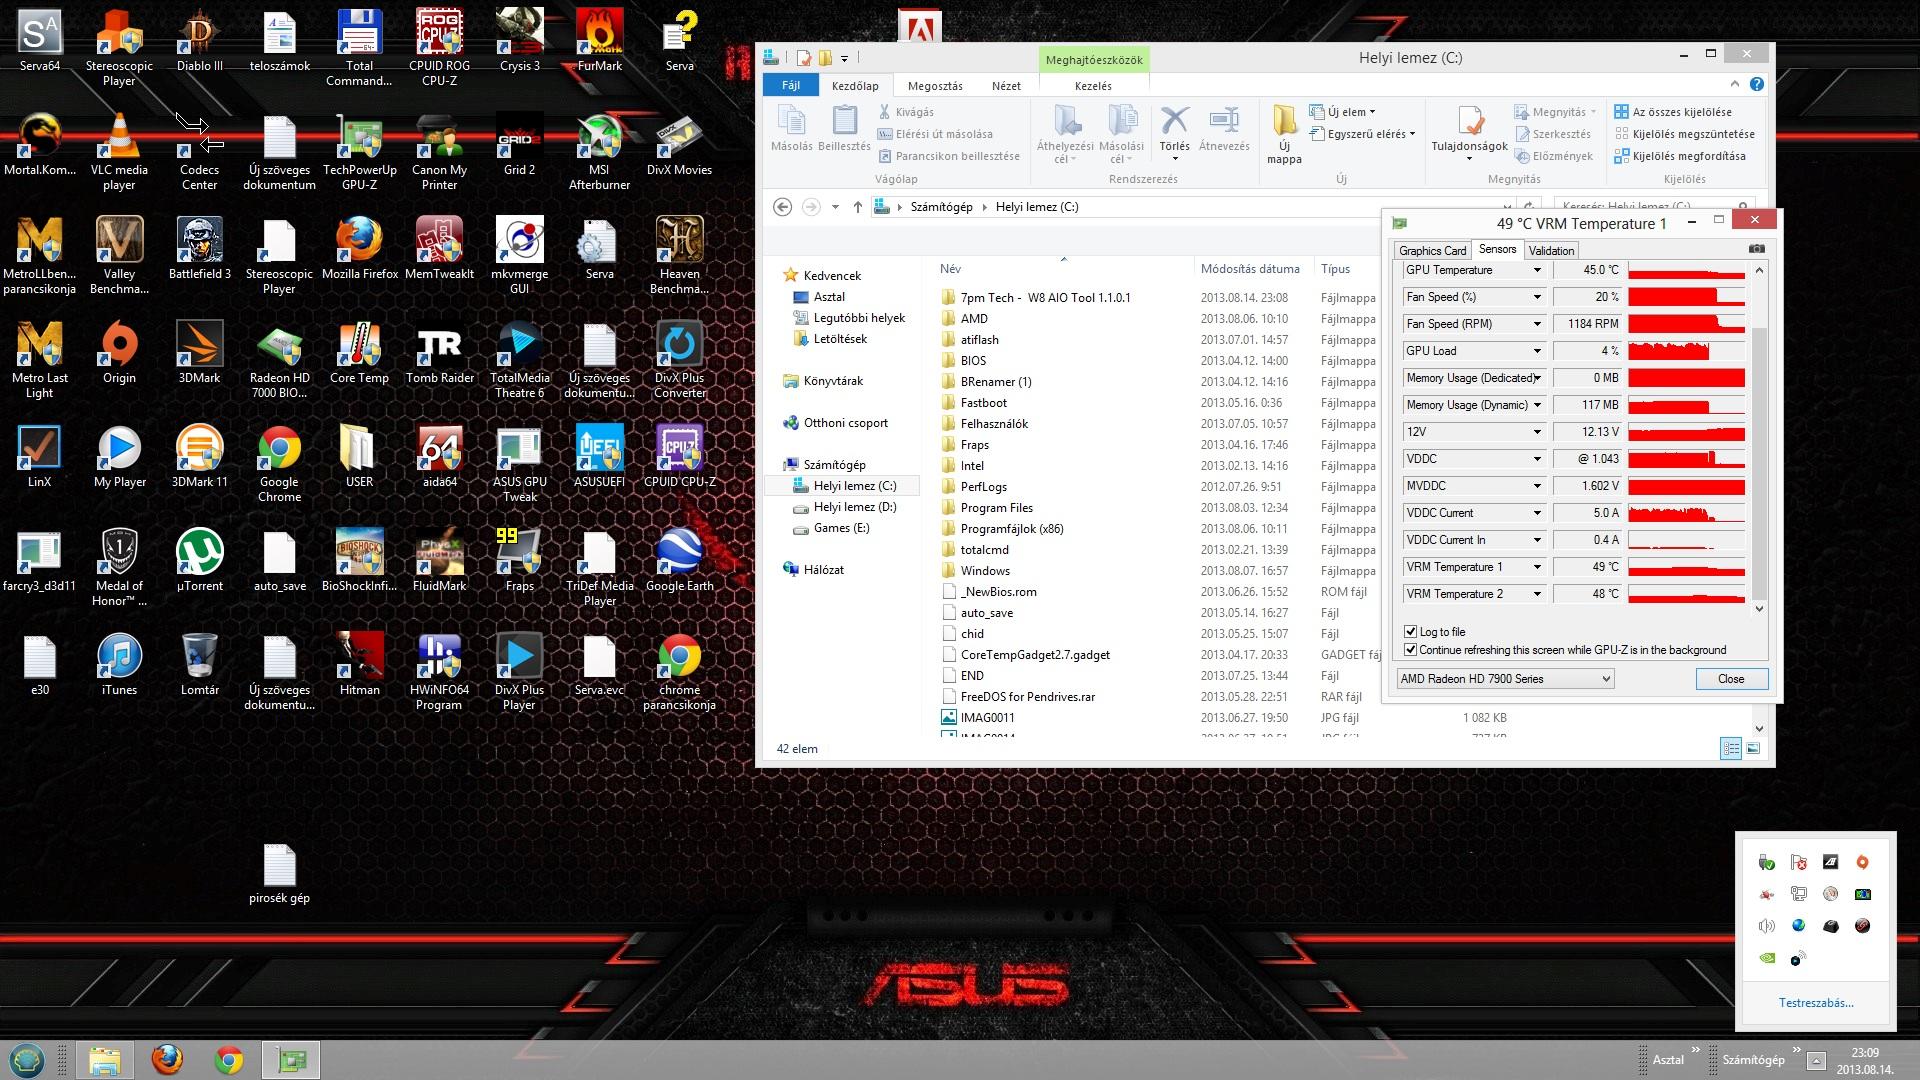Open the Megosztás ribbon tab
The image size is (1920, 1080).
coord(935,86)
